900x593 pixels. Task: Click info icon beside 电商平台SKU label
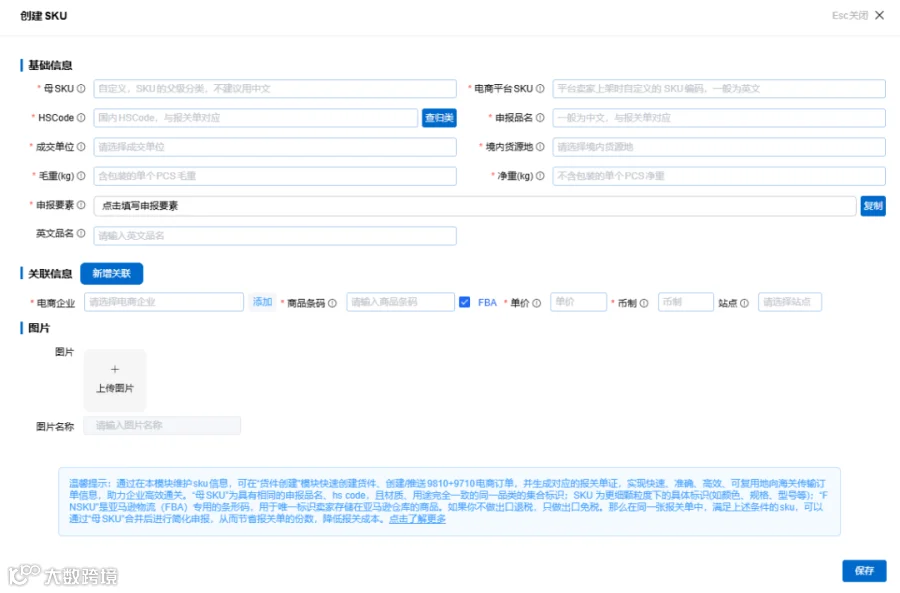(540, 88)
